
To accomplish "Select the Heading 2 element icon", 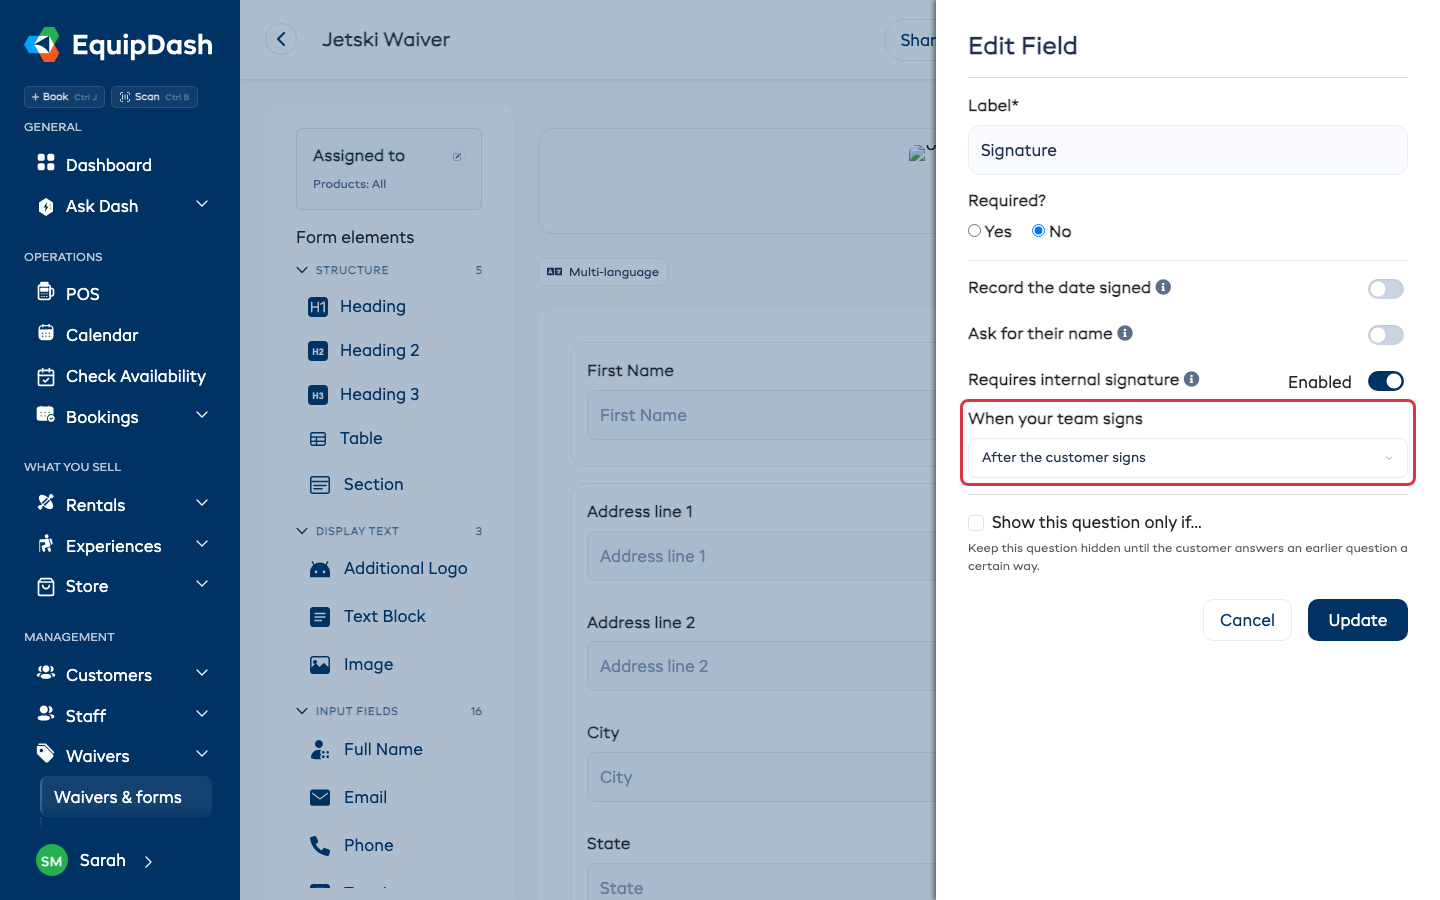I will tap(318, 351).
